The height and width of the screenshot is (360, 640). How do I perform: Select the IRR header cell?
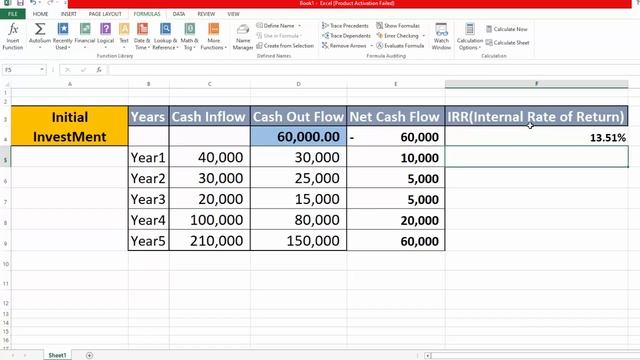tap(536, 116)
